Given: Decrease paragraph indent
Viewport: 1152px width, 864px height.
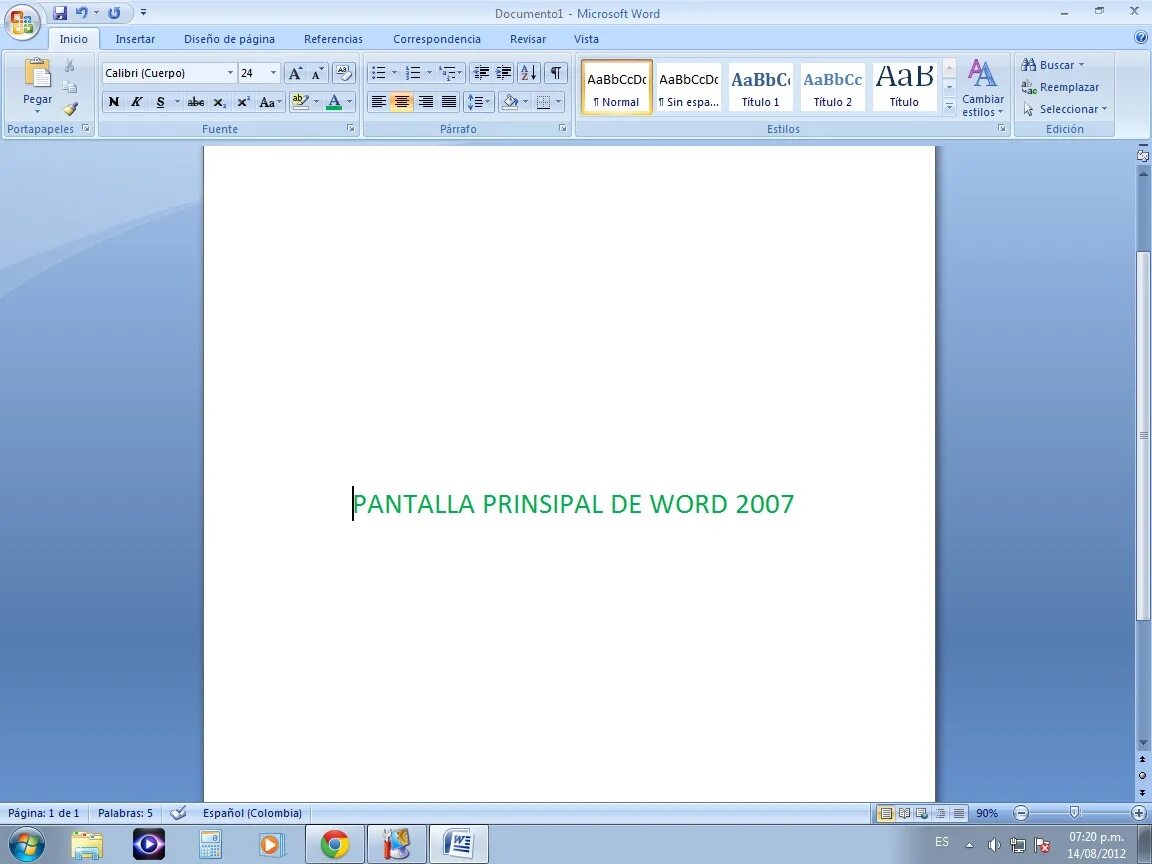Looking at the screenshot, I should [481, 73].
